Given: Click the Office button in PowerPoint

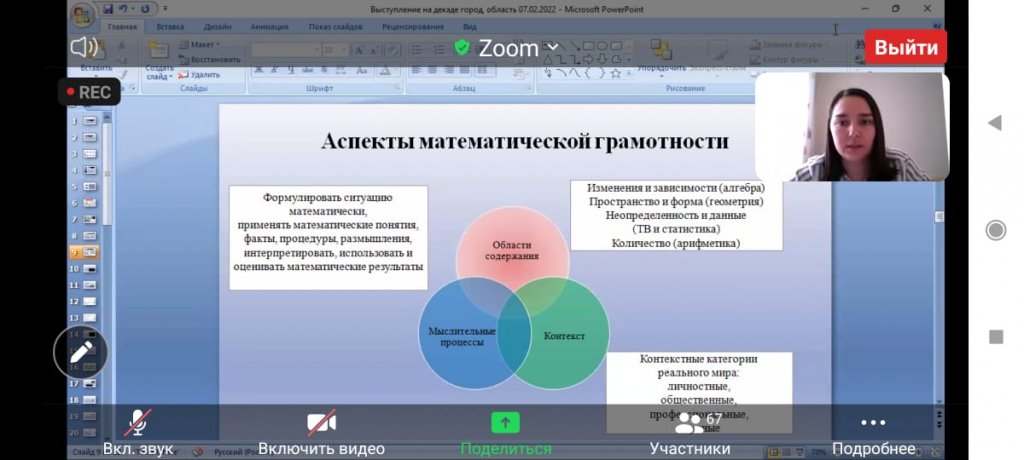Looking at the screenshot, I should [82, 14].
